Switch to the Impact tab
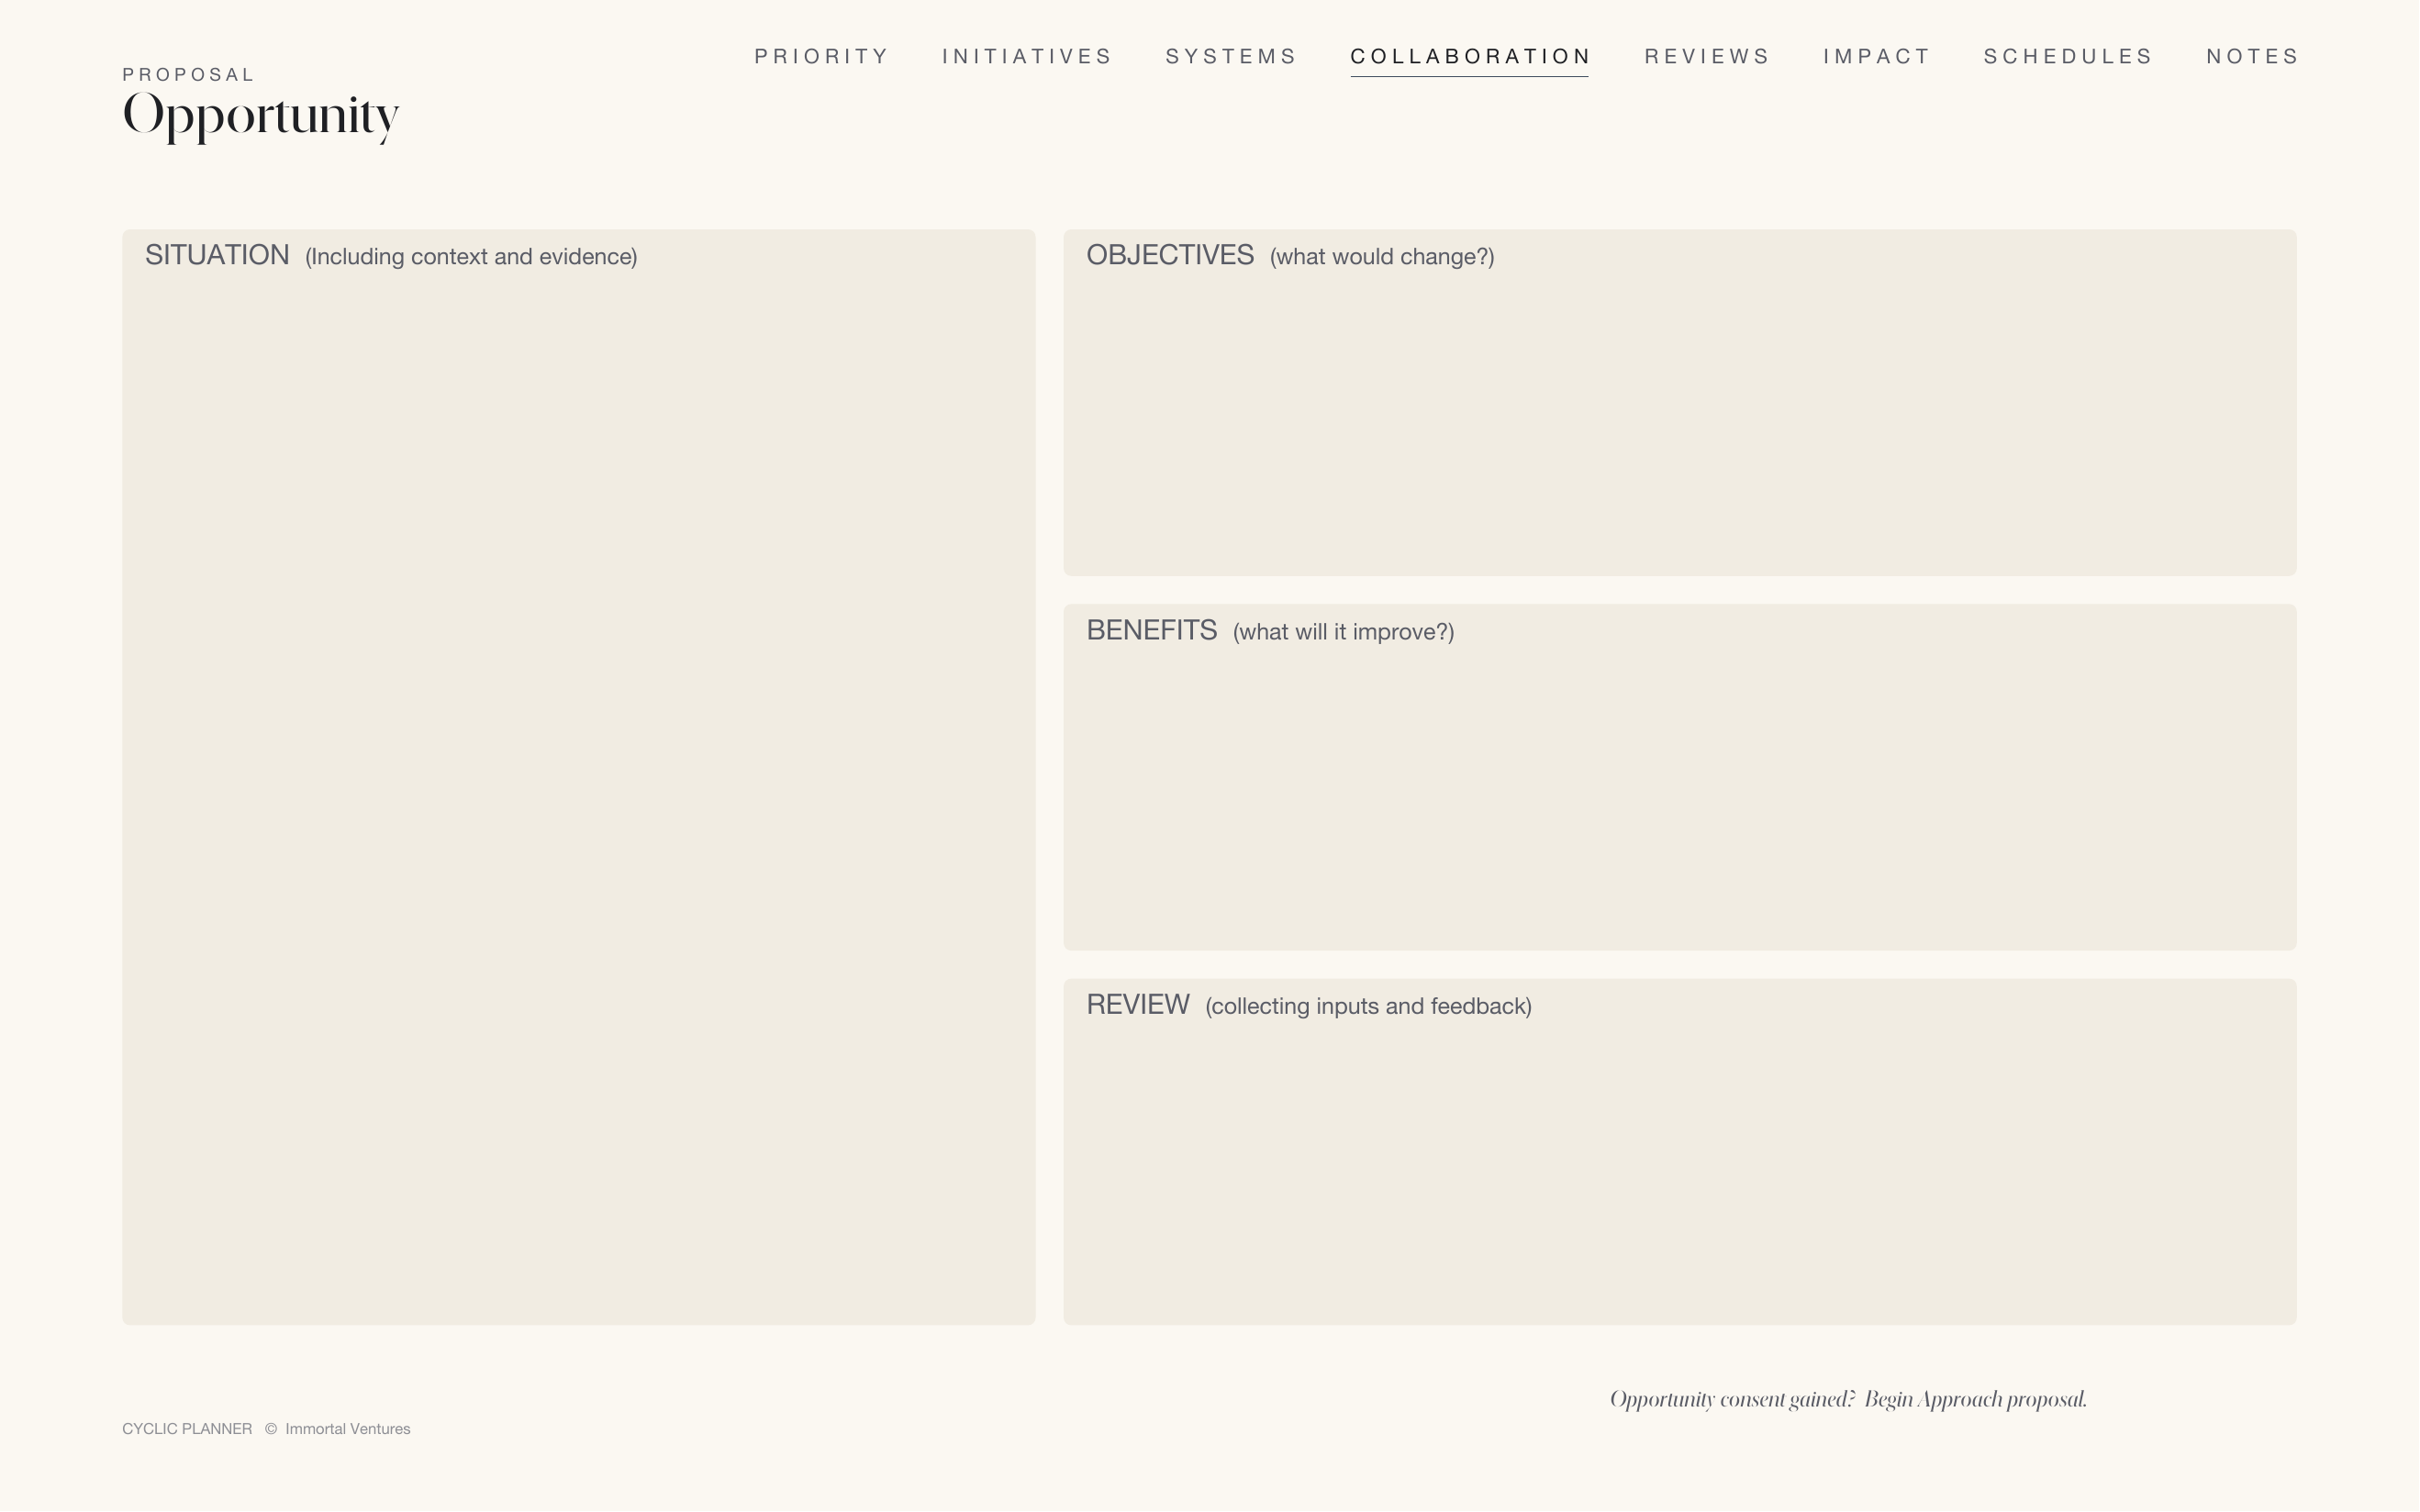Screen dimensions: 2420x1512 (1877, 56)
